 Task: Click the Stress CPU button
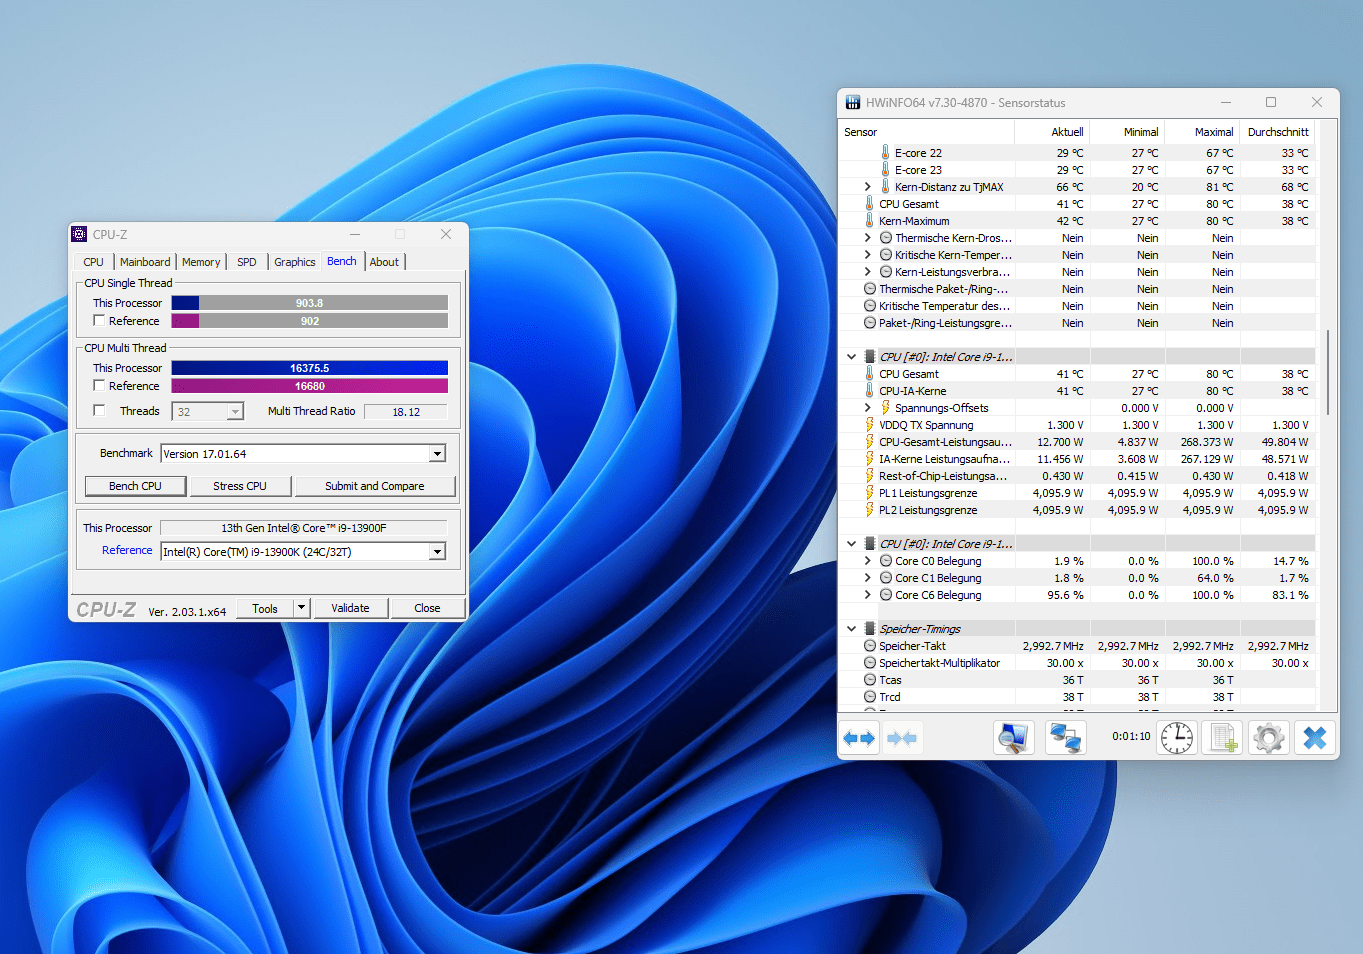pos(240,486)
